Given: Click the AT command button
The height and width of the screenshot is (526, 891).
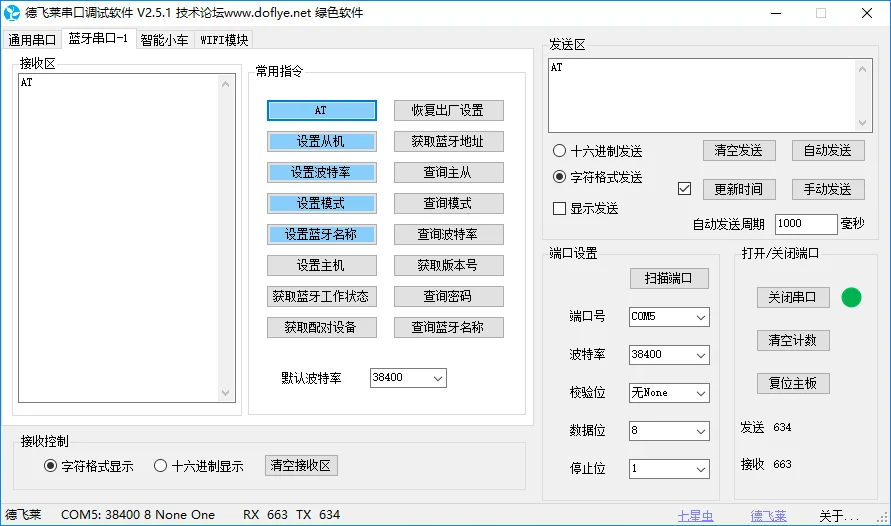Looking at the screenshot, I should point(322,110).
